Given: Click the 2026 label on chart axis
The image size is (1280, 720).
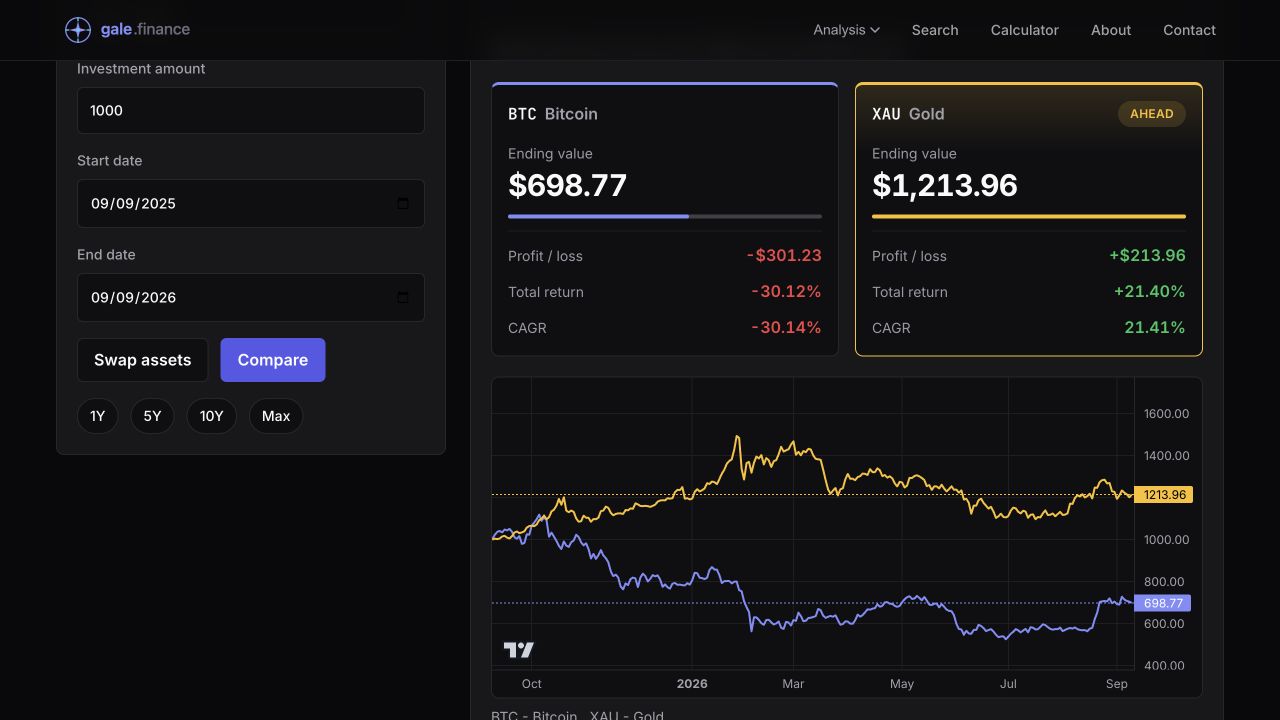Looking at the screenshot, I should pos(692,684).
